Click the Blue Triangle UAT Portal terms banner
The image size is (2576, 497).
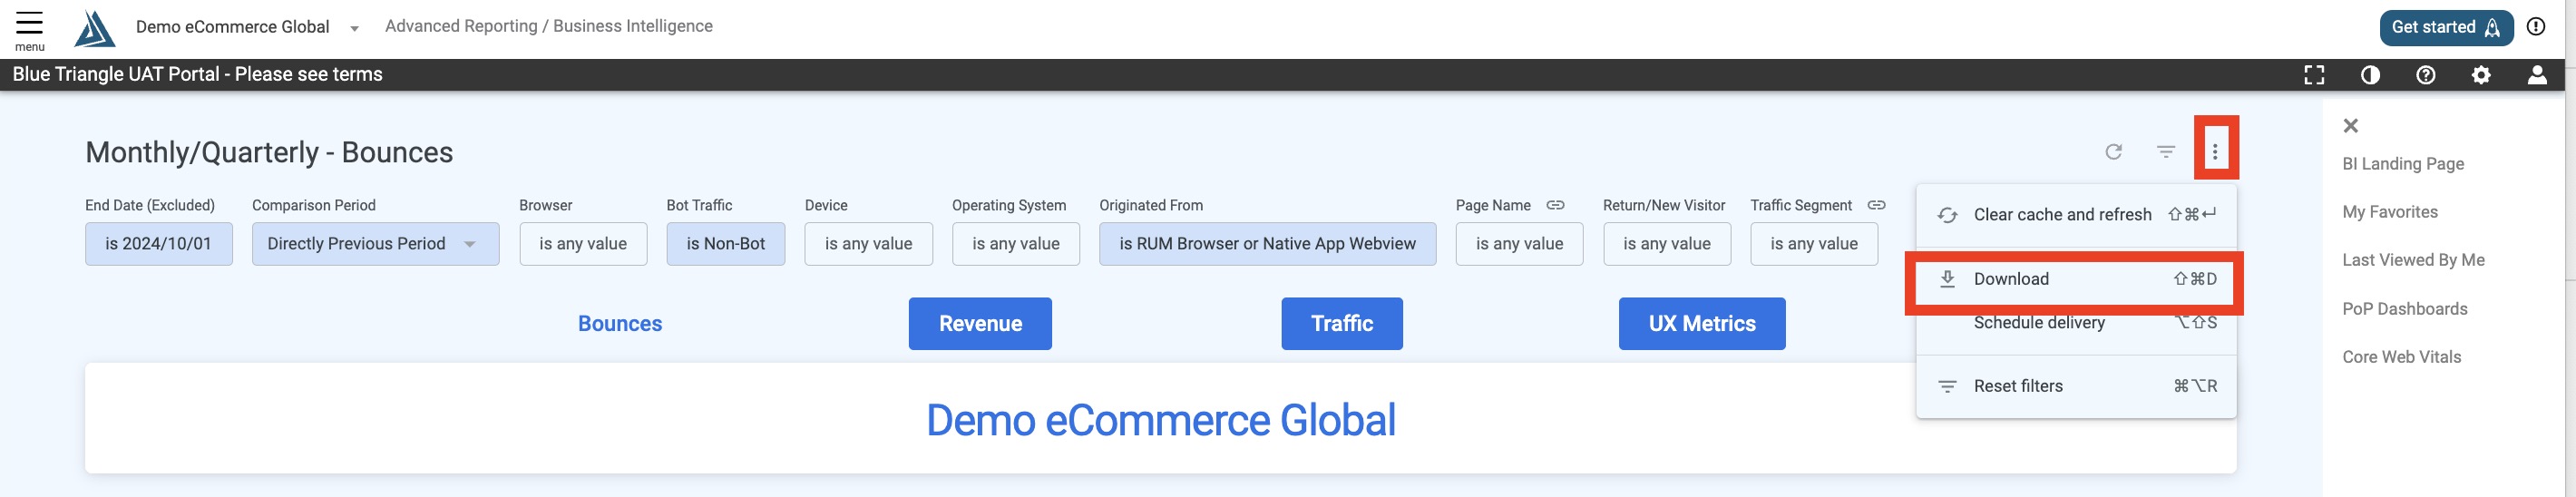point(197,75)
